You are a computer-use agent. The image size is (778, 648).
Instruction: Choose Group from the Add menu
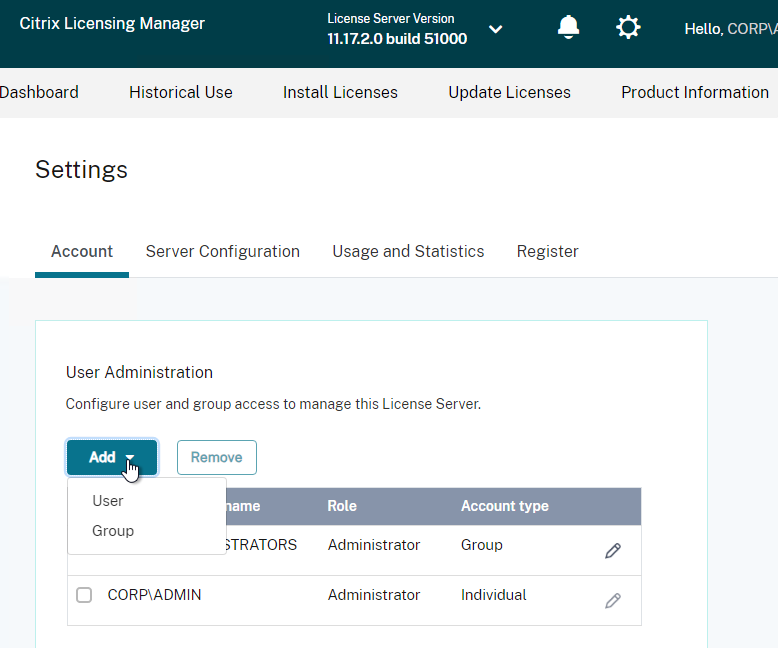click(x=113, y=530)
